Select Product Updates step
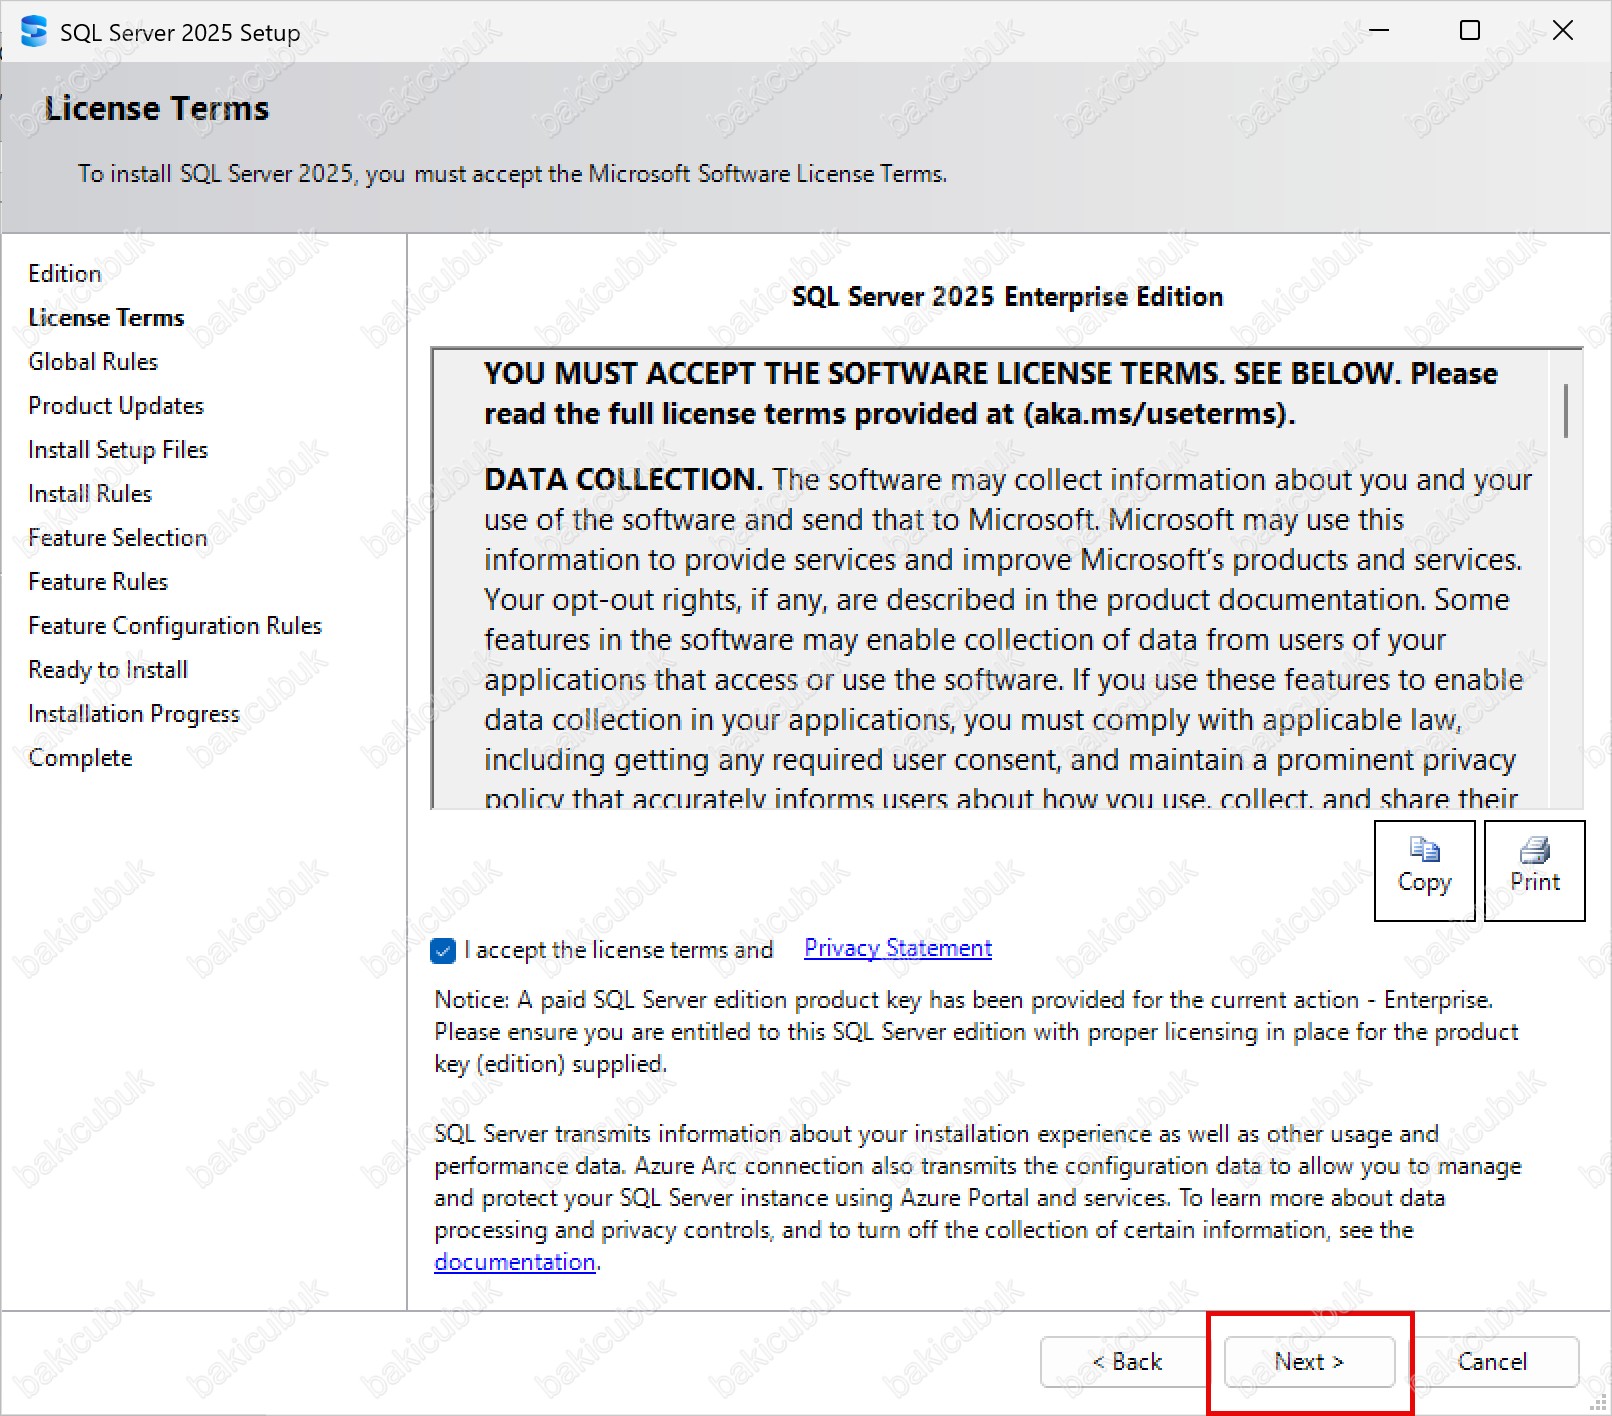 coord(116,406)
